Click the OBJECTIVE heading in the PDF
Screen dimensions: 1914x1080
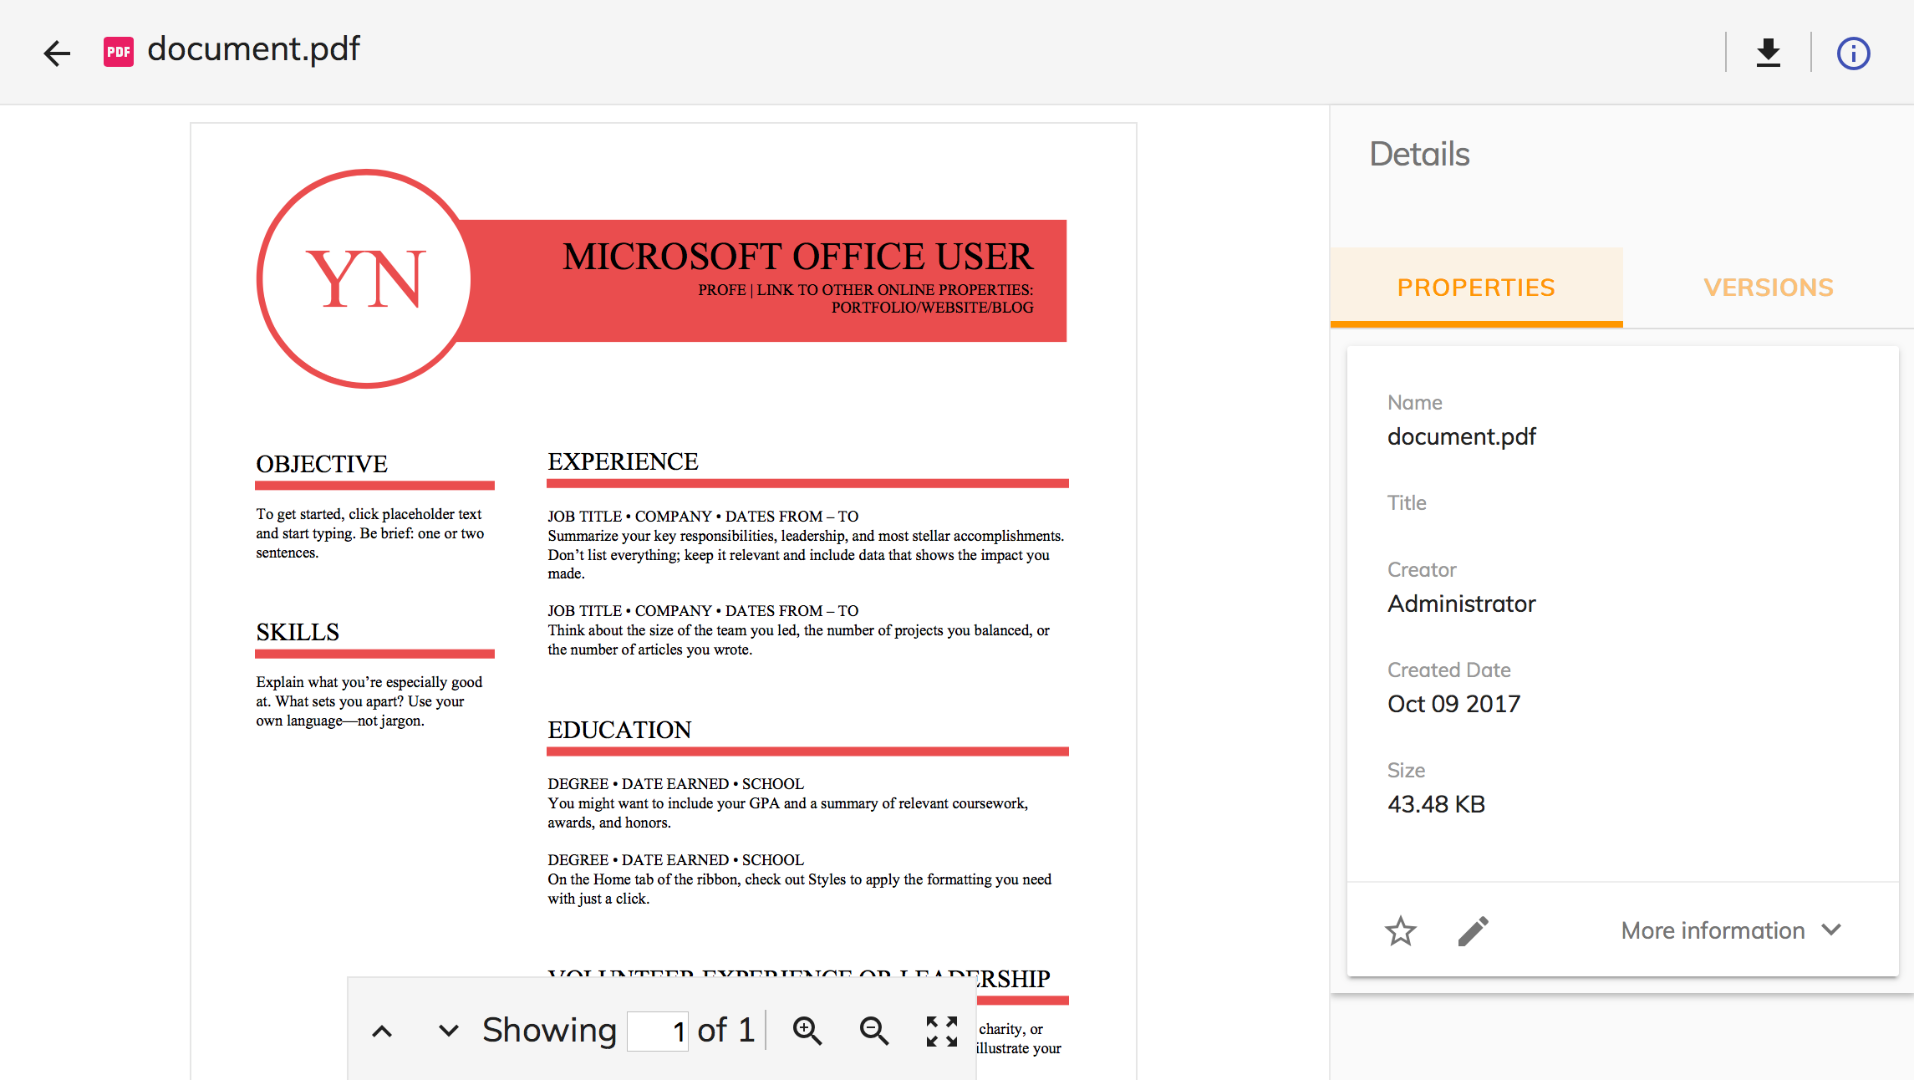pyautogui.click(x=321, y=464)
